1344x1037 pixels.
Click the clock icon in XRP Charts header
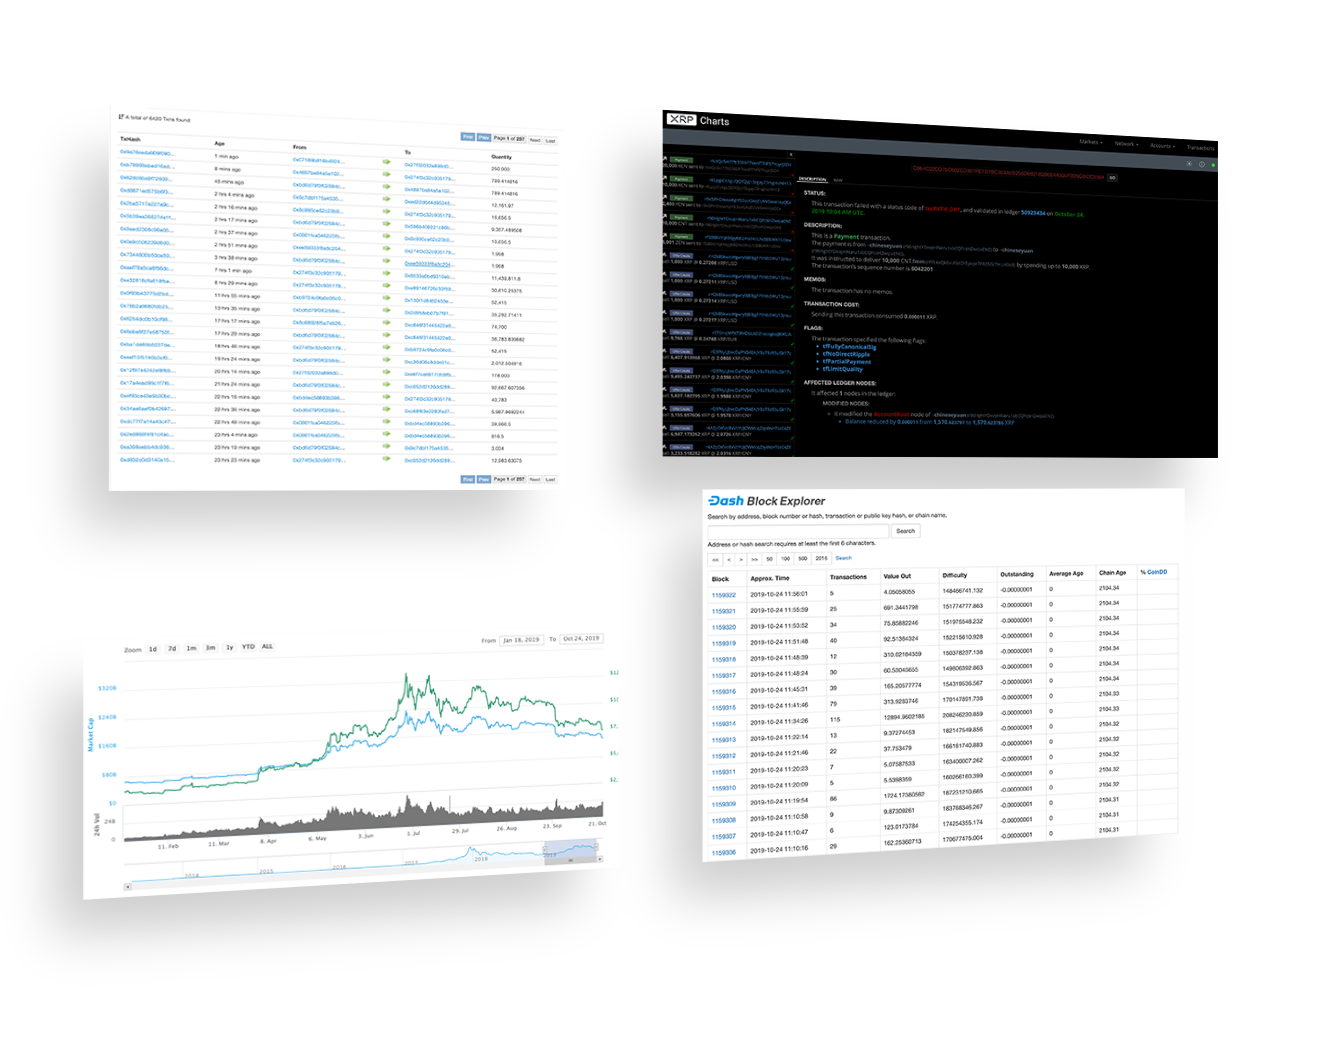pos(1201,164)
